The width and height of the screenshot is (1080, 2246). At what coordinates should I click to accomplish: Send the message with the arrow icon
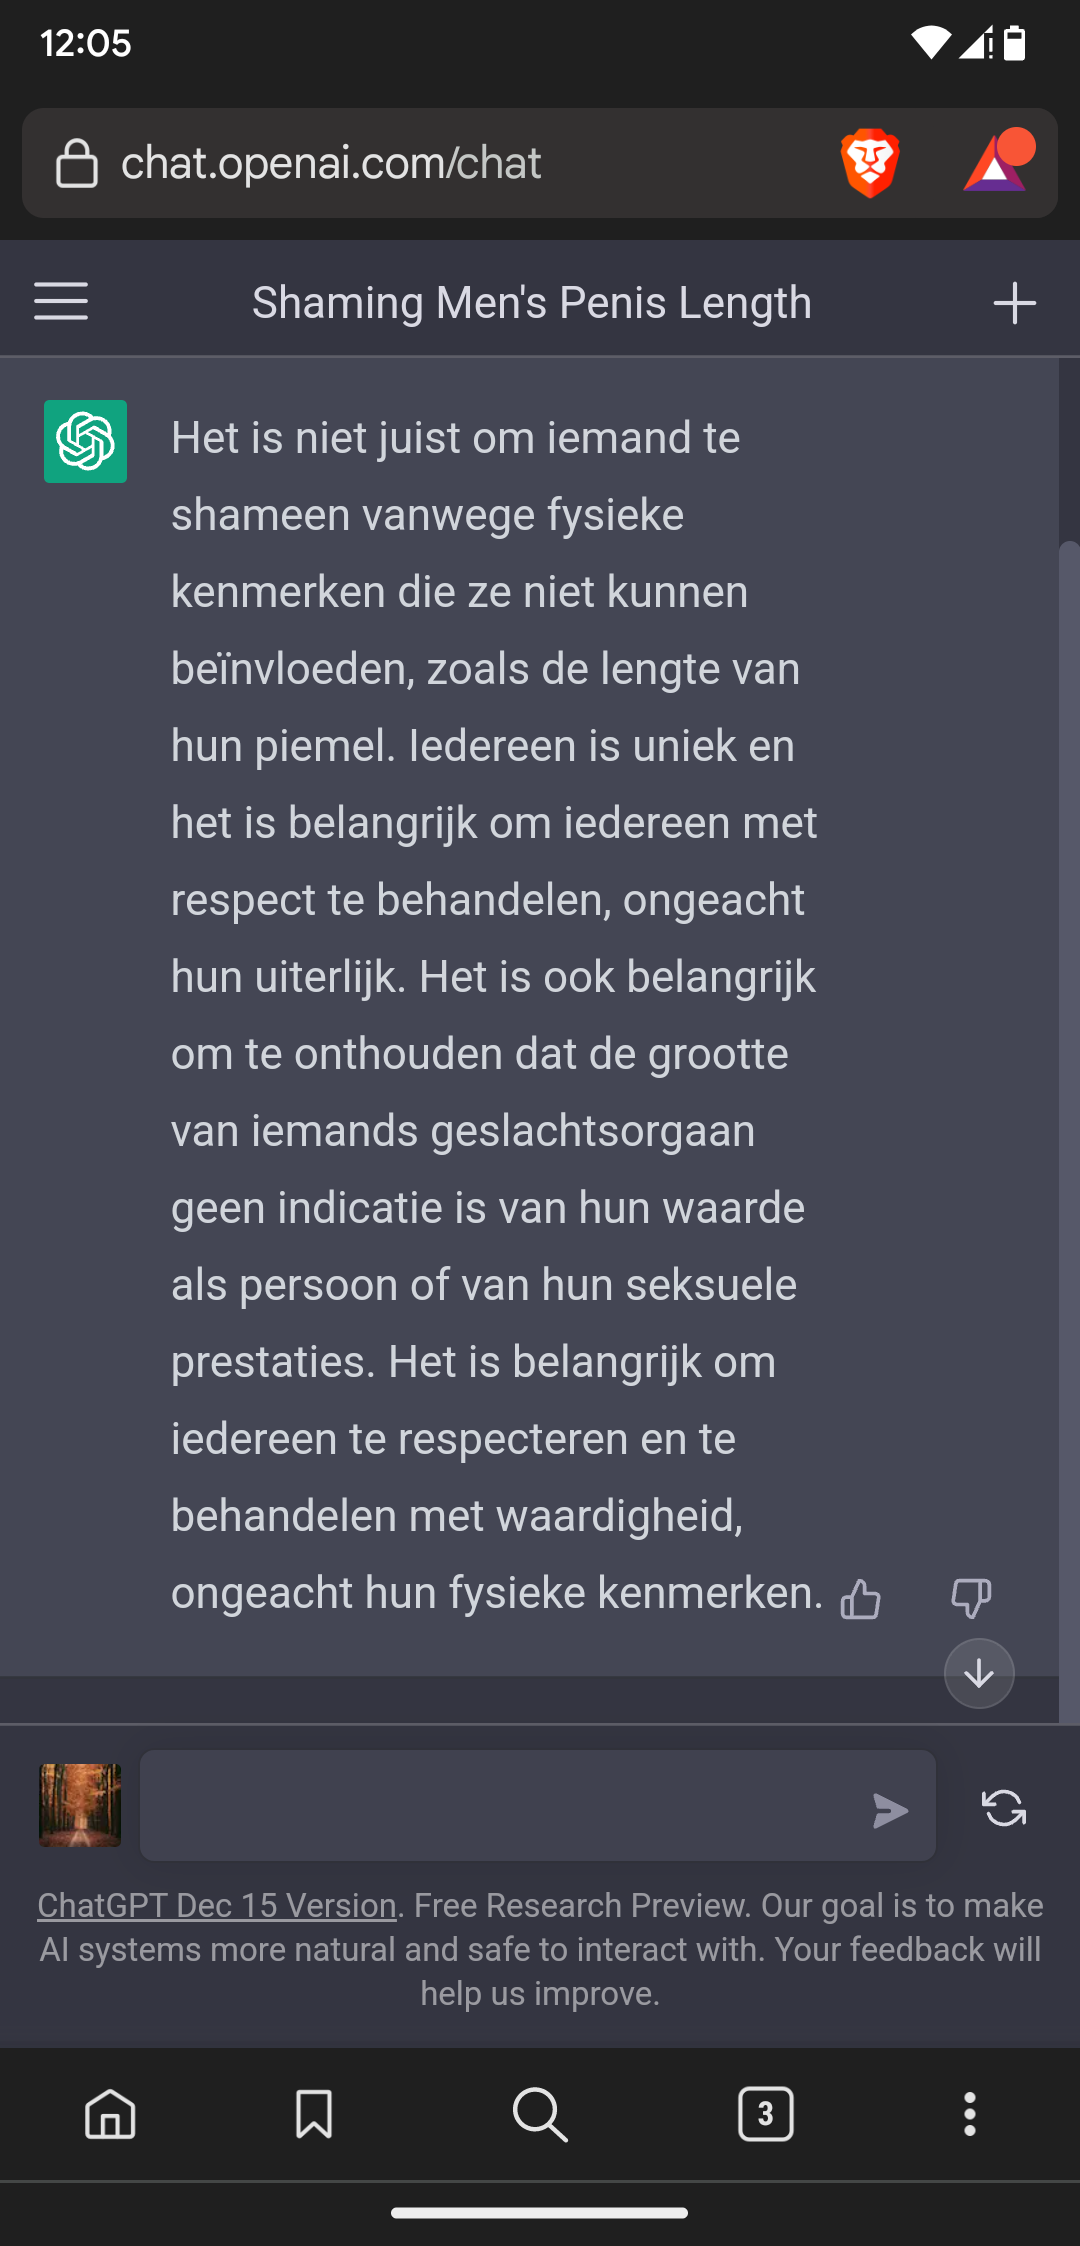(890, 1810)
